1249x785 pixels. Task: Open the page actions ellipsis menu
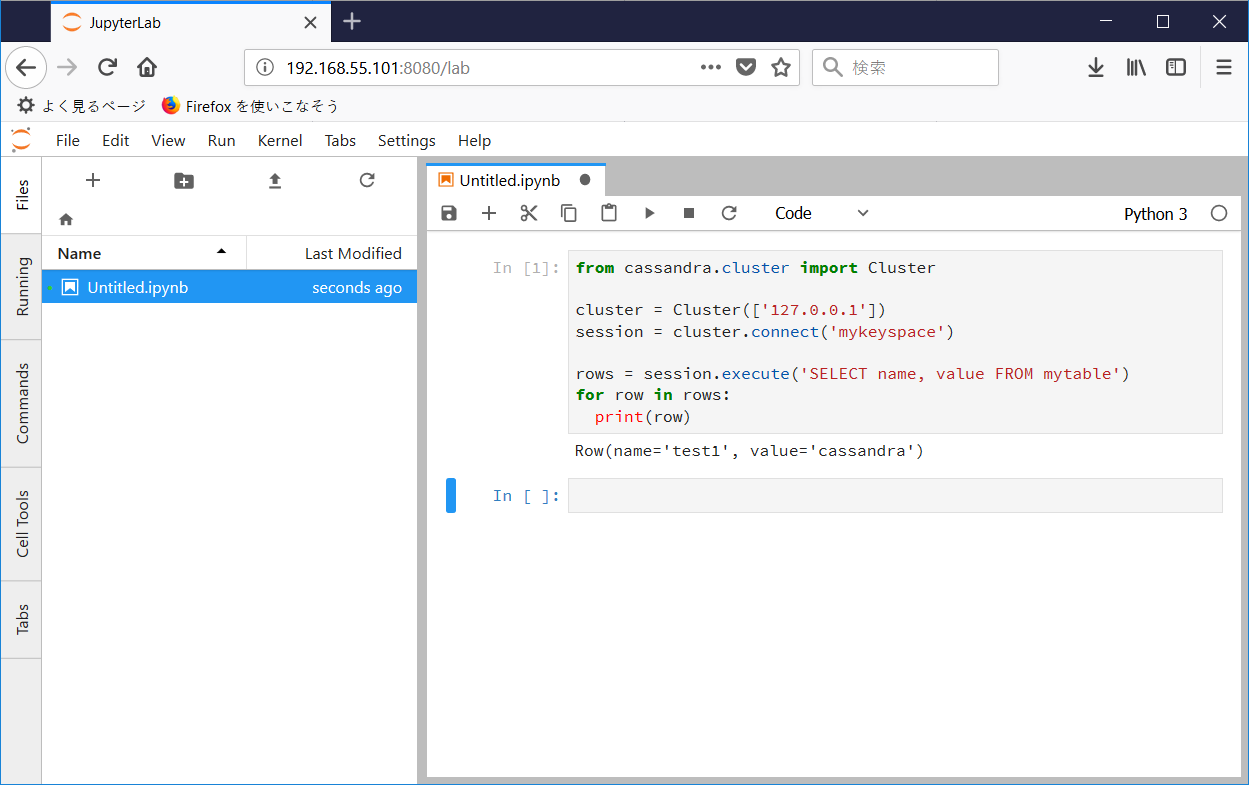coord(710,67)
